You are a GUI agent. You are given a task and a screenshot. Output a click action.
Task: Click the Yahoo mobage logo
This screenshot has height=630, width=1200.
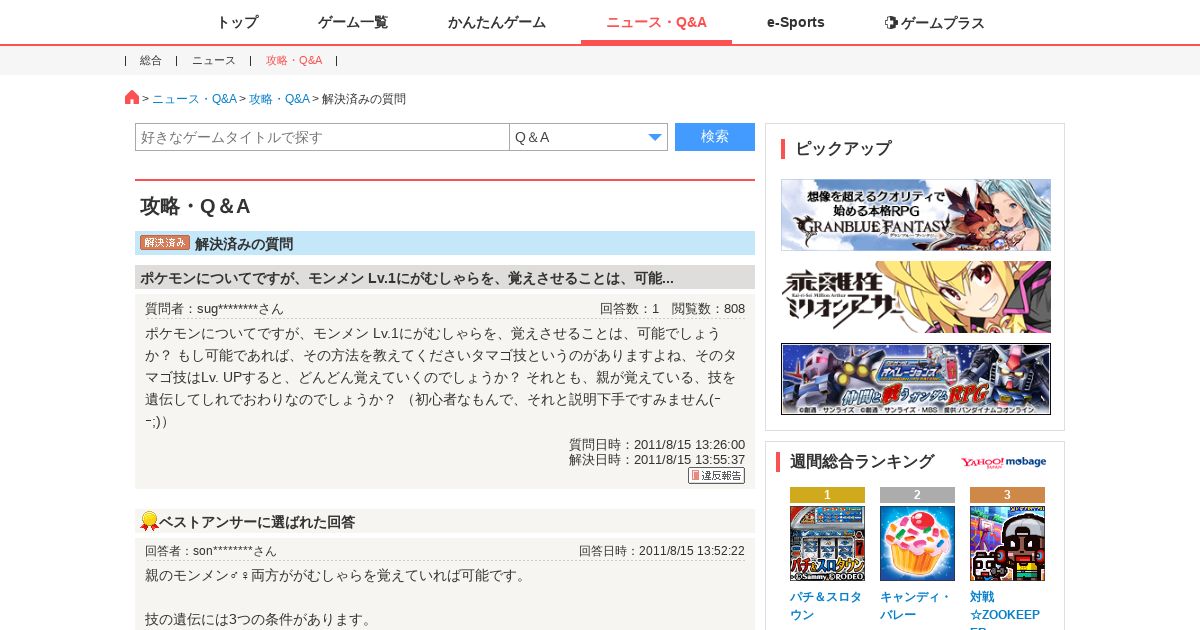point(1004,462)
